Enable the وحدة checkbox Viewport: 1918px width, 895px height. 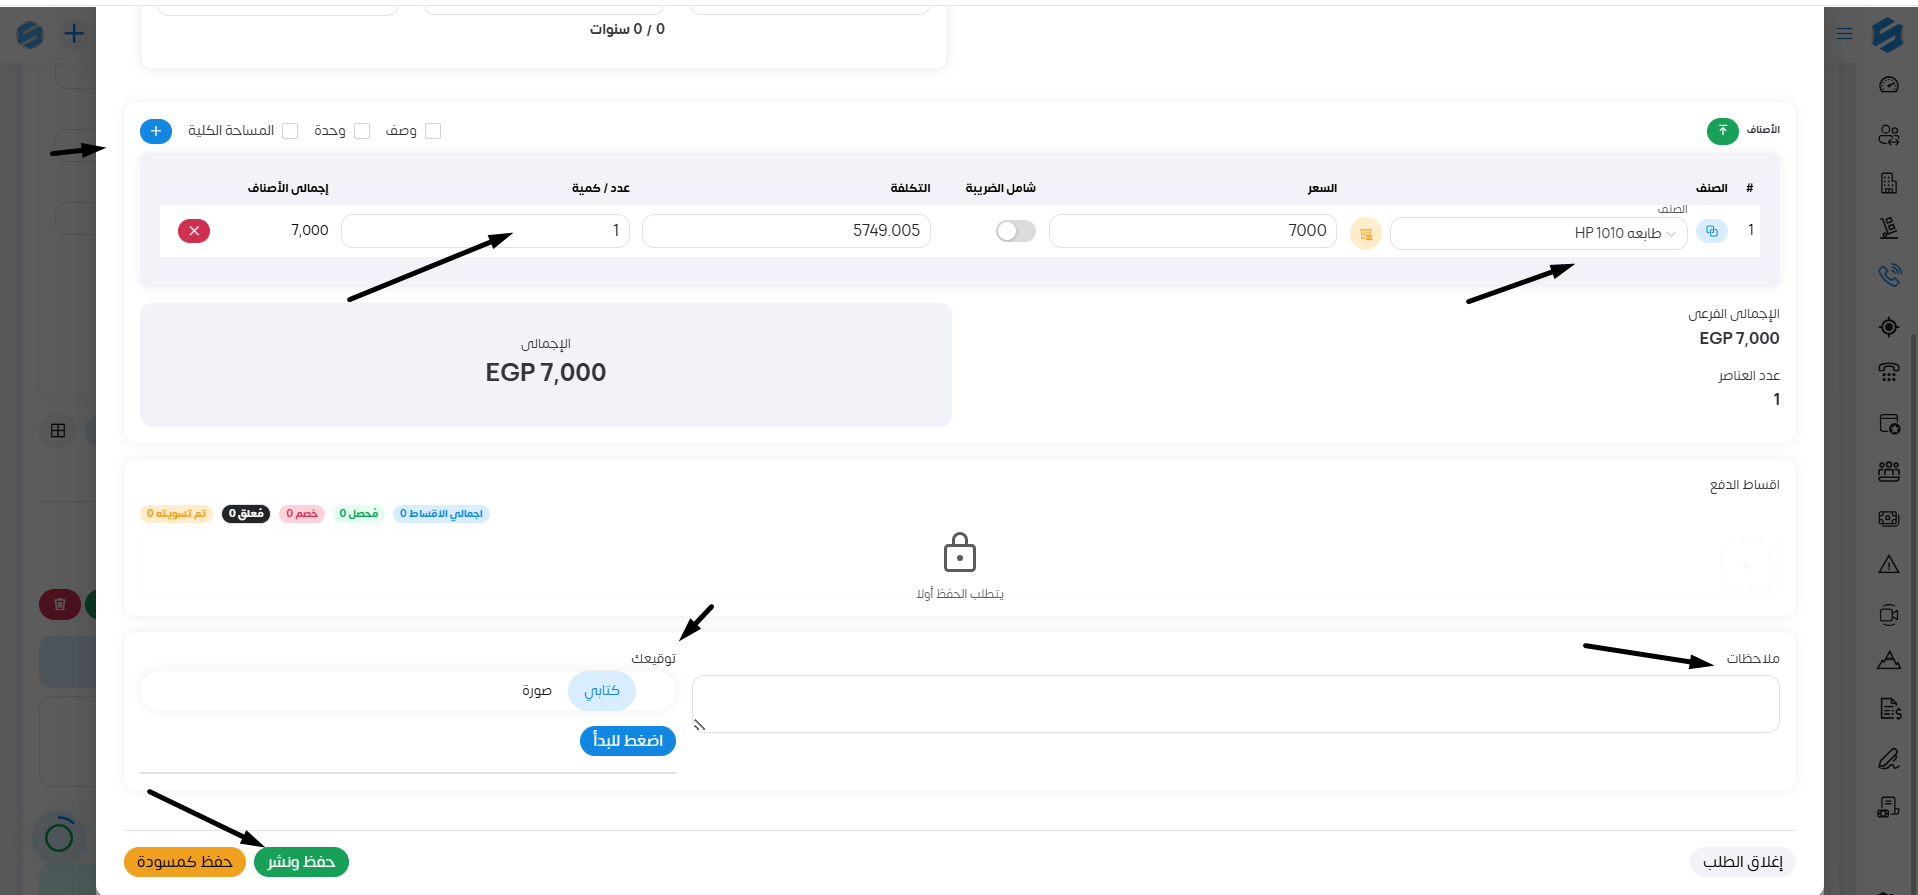point(362,131)
